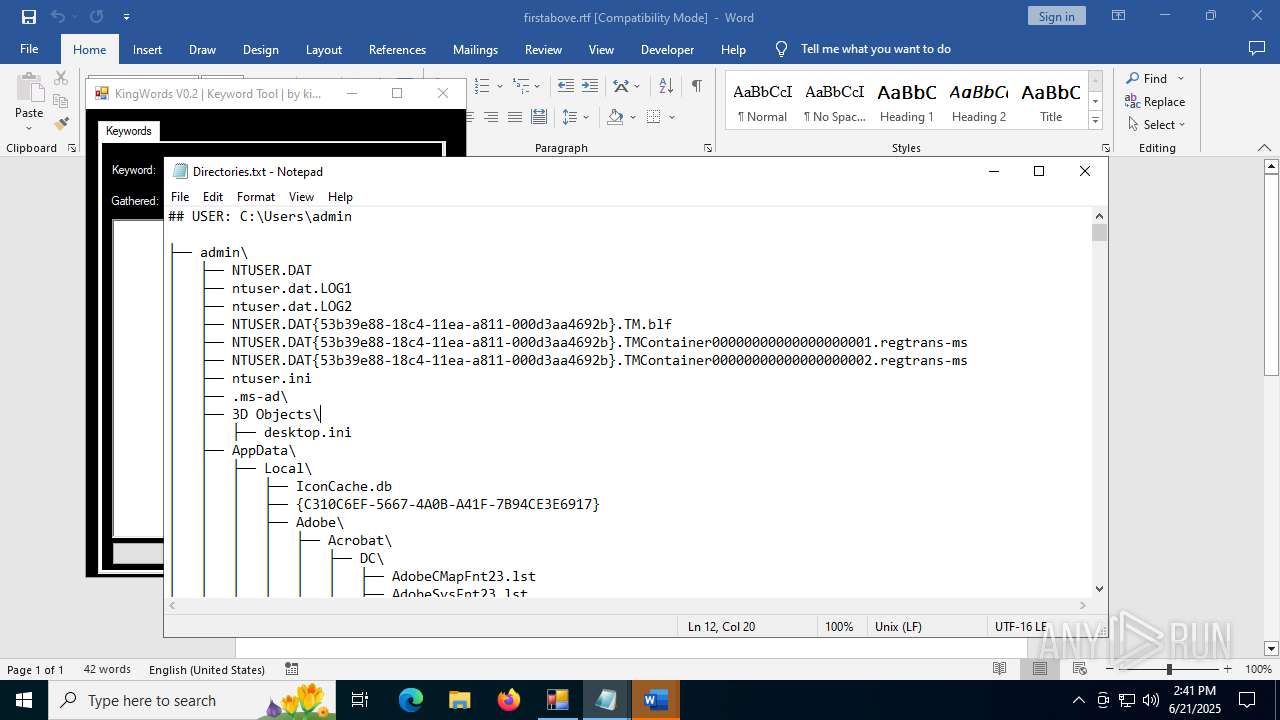The height and width of the screenshot is (720, 1280).
Task: Open Asian Layout dropdown in Paragraph group
Action: [636, 86]
